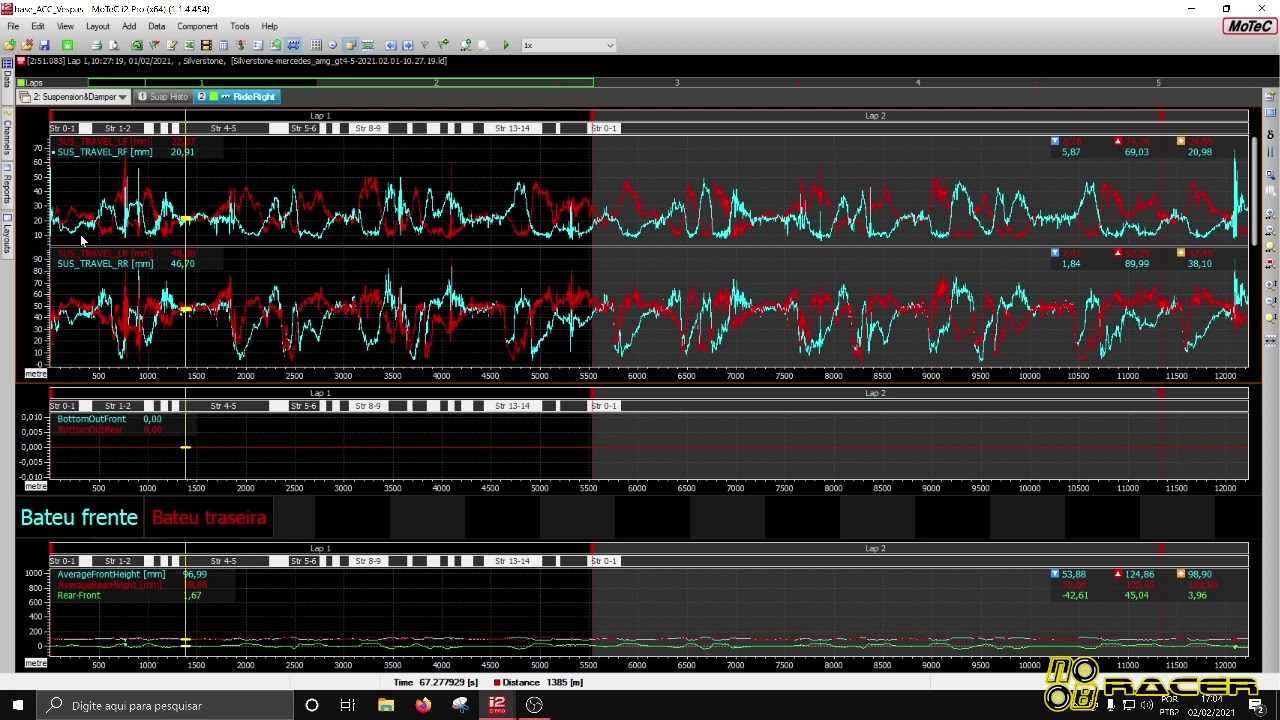
Task: Click the red zoom icon in right sidebar
Action: tap(1271, 262)
